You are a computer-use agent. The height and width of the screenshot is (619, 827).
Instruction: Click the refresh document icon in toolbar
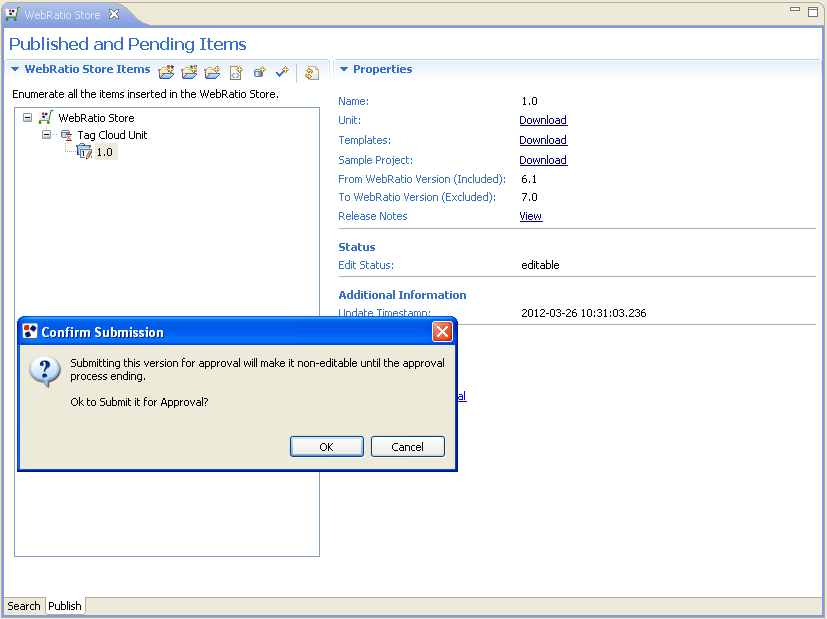coord(312,72)
